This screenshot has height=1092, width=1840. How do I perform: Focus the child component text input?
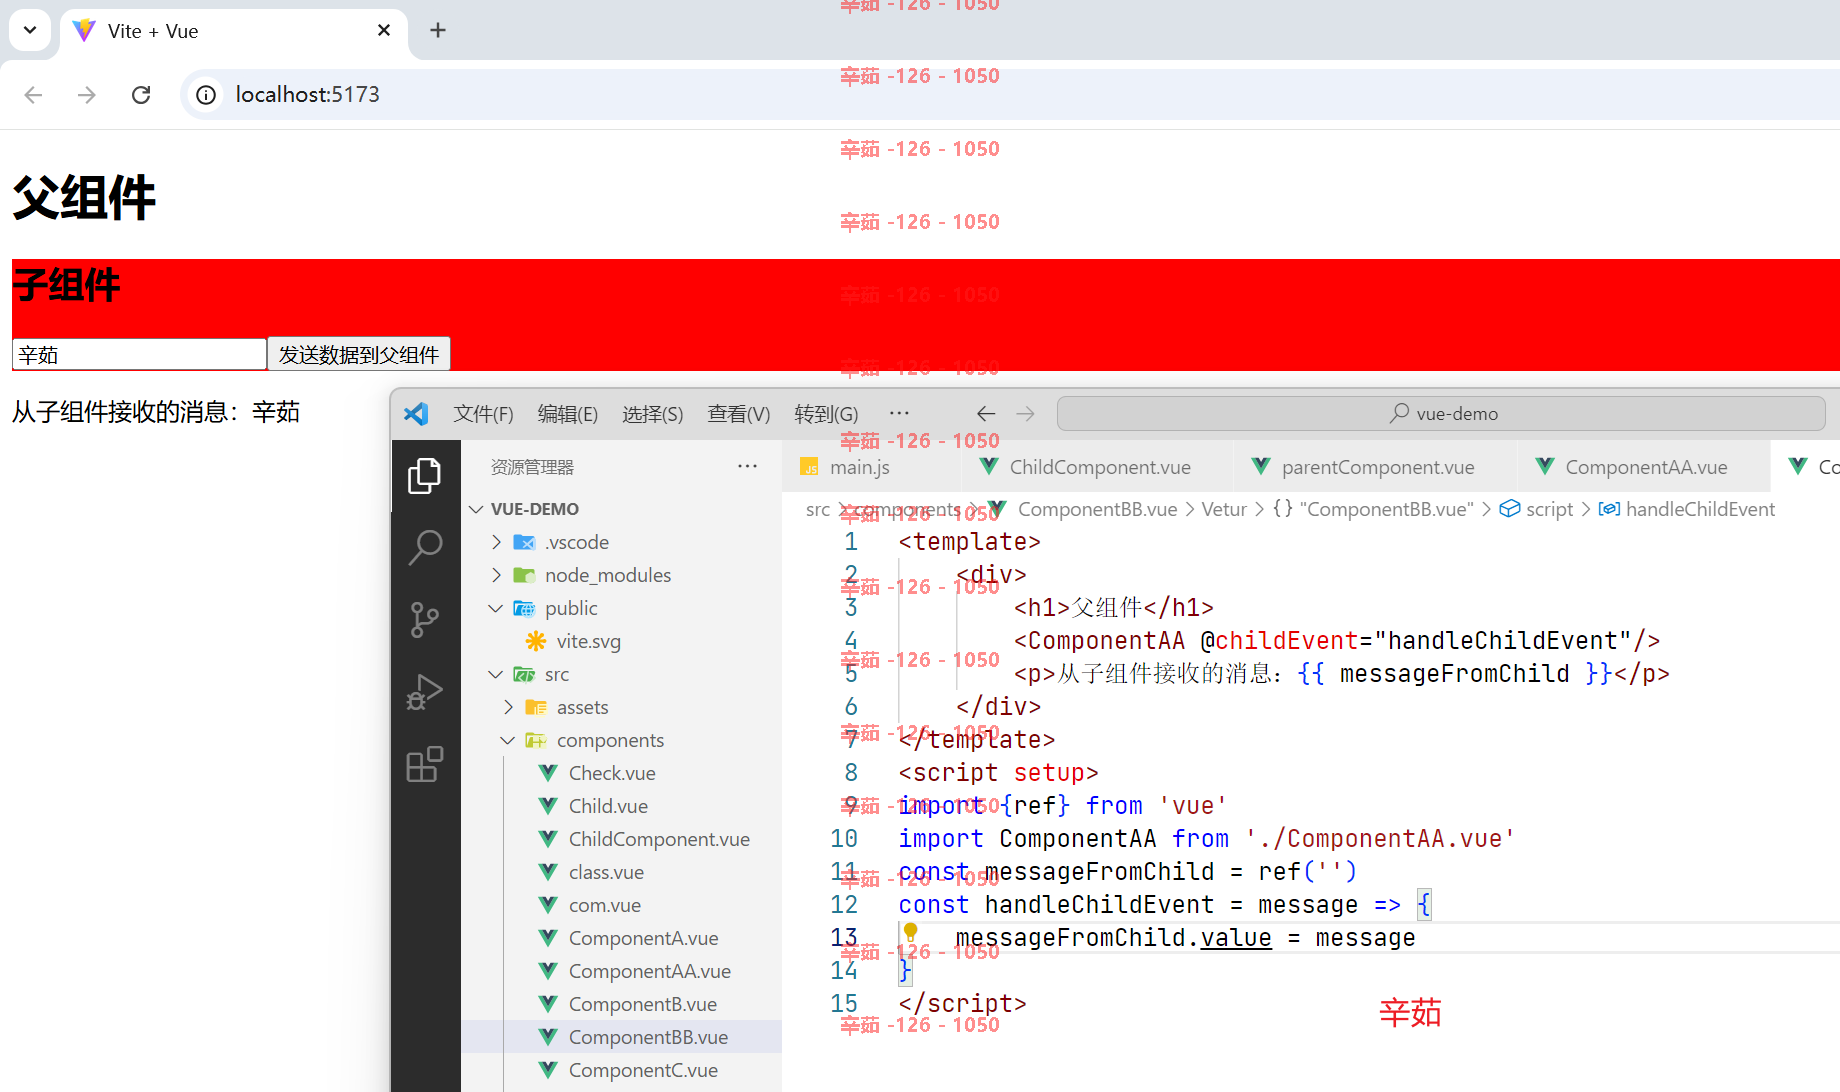(x=139, y=355)
